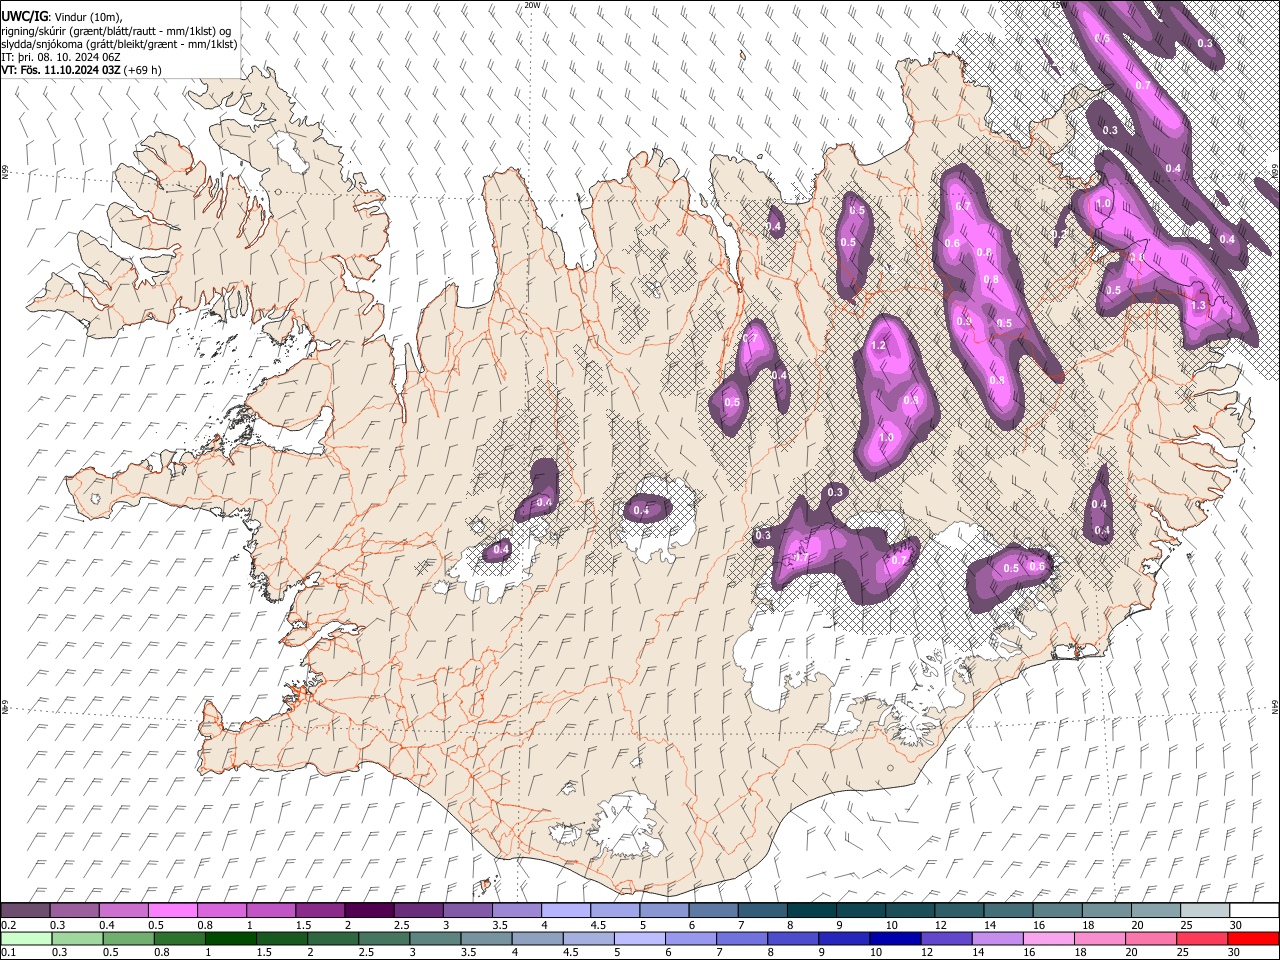This screenshot has width=1280, height=960.
Task: Click the '20W' longitude label at the top edge
Action: click(533, 5)
